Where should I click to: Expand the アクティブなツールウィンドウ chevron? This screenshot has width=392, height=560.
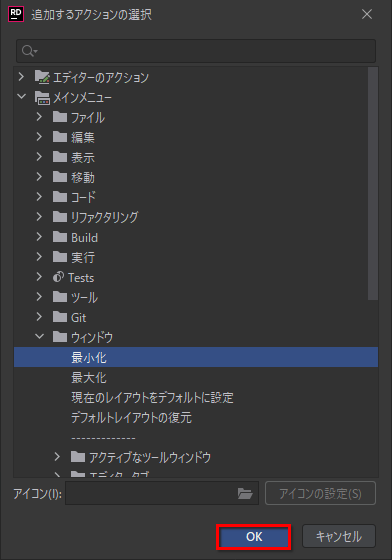point(57,457)
